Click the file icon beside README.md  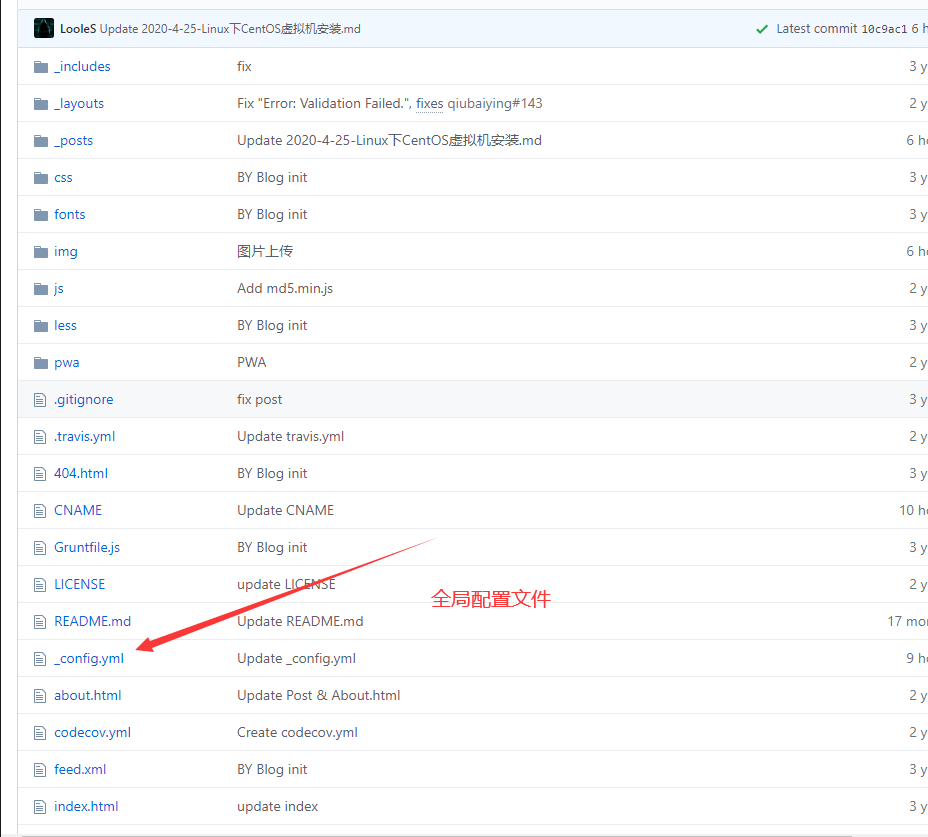[40, 622]
